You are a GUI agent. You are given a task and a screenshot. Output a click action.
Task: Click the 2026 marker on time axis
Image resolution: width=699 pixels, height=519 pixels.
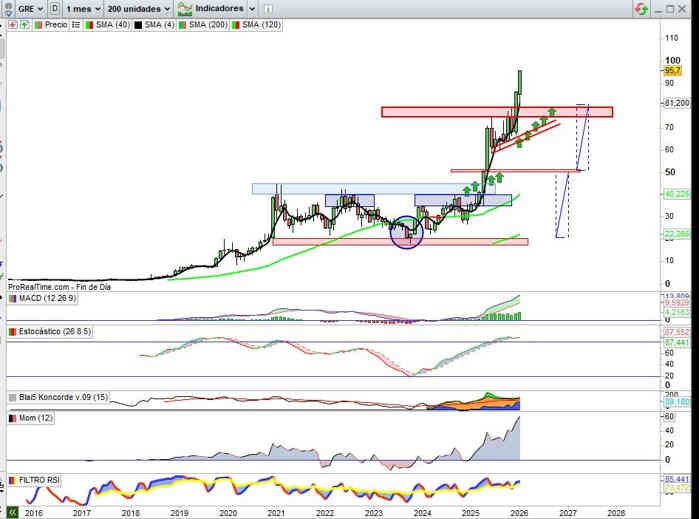519,512
